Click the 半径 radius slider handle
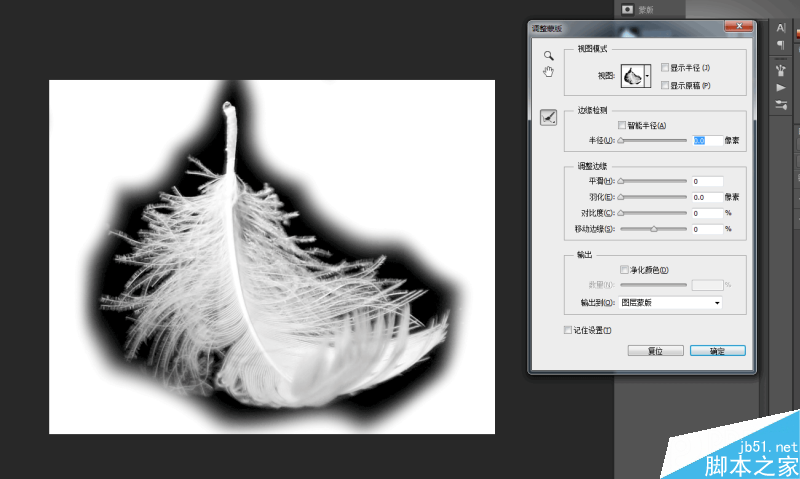The height and width of the screenshot is (479, 800). [x=620, y=140]
